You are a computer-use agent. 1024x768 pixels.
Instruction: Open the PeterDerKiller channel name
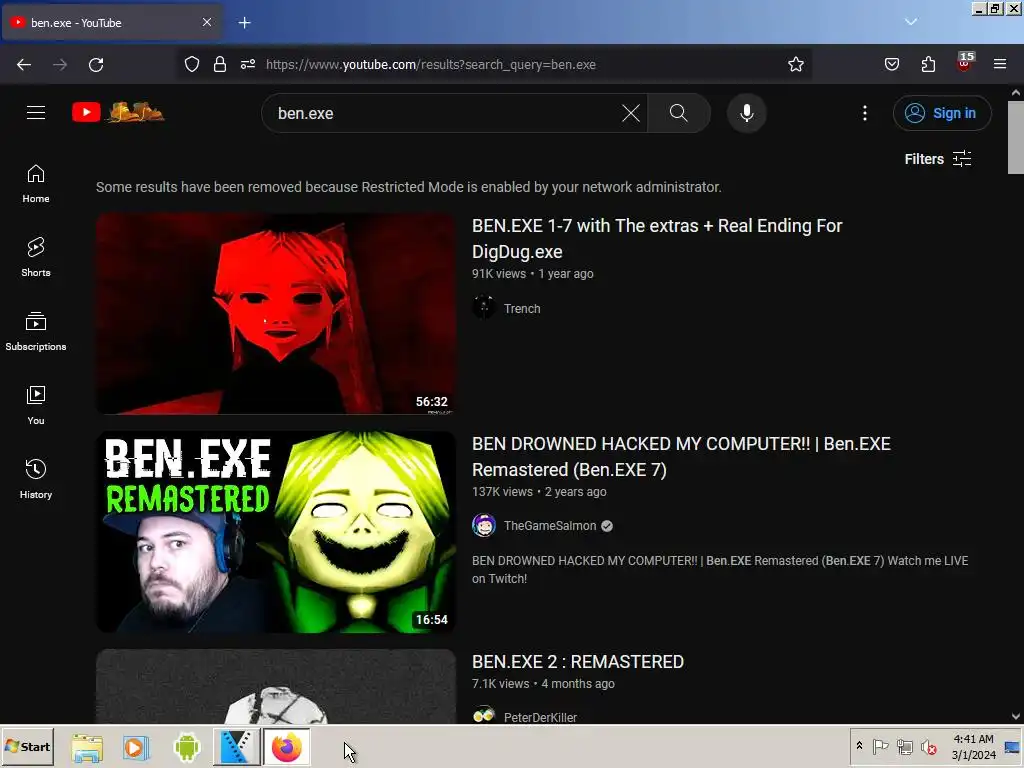[540, 717]
